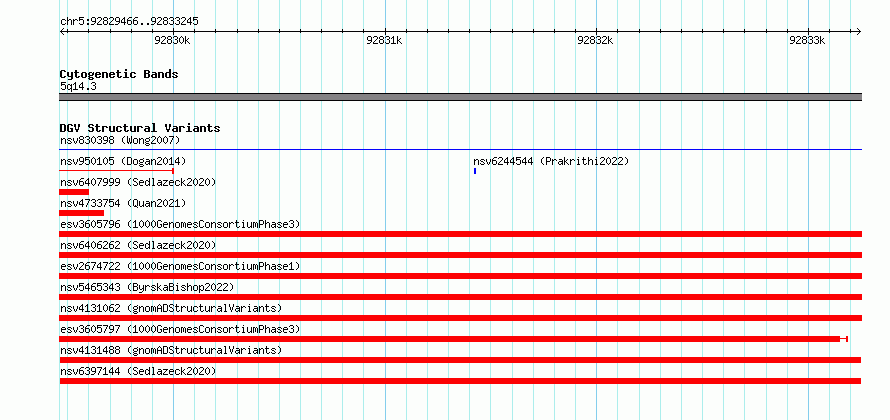Click the red nsv4131062 variant bar
The image size is (890, 420).
click(x=460, y=318)
